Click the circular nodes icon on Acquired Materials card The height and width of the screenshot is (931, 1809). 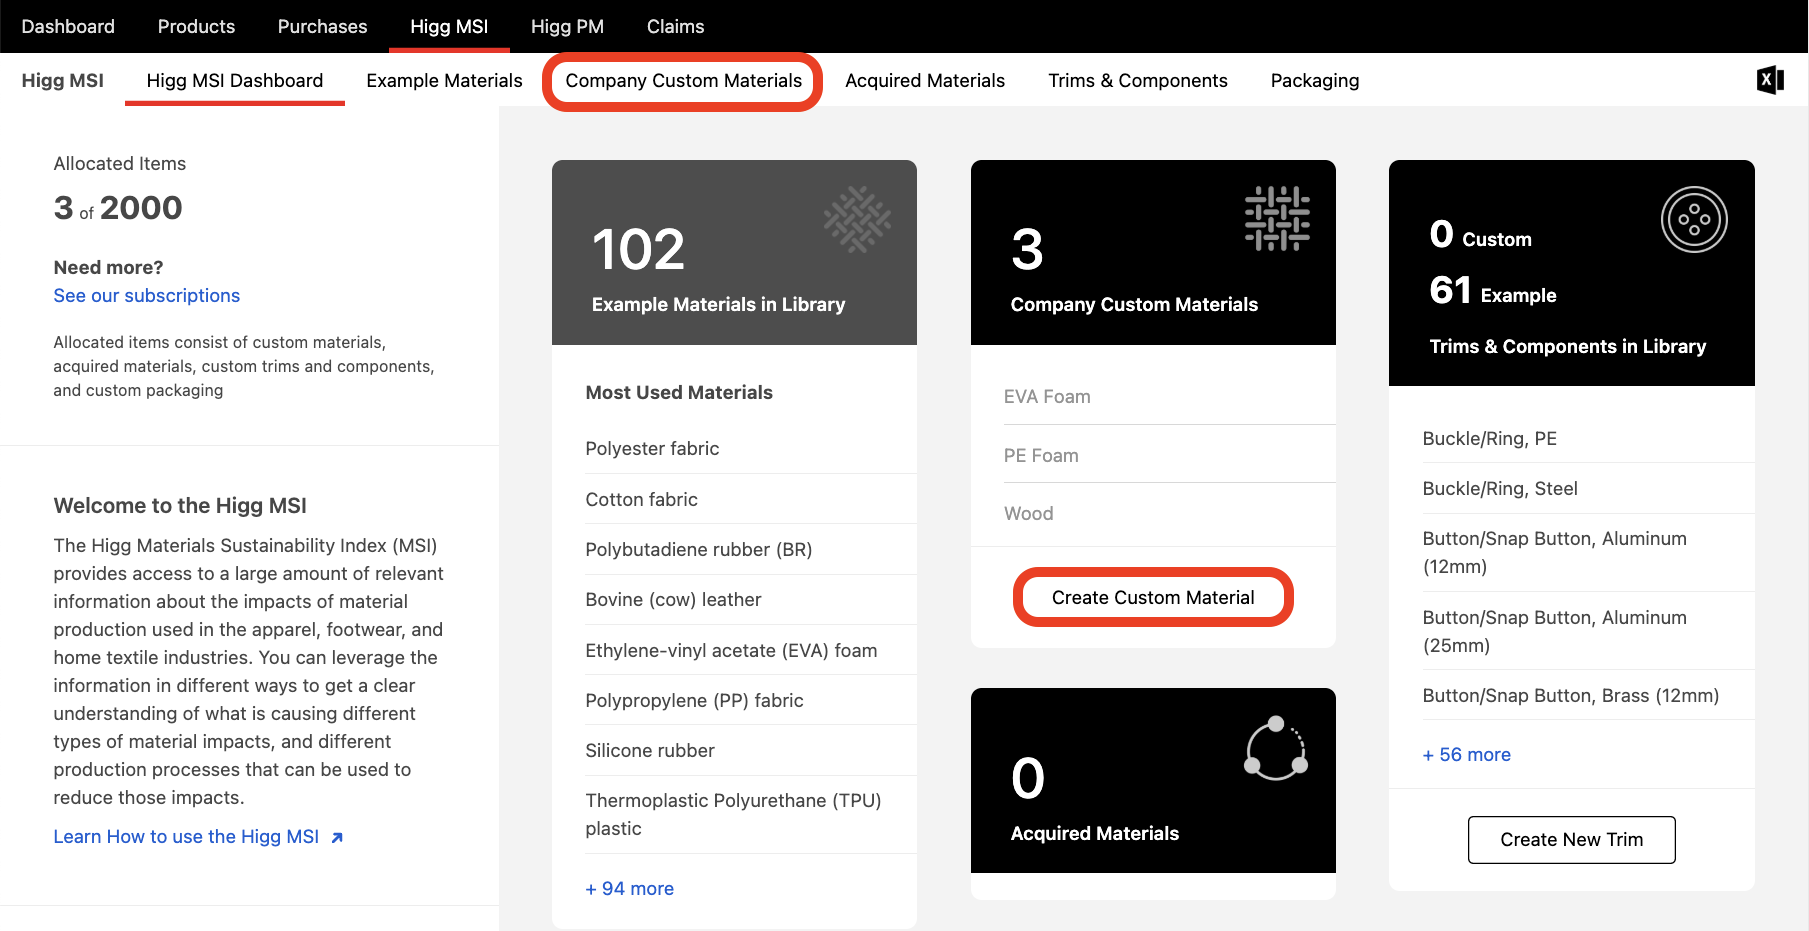[x=1276, y=748]
